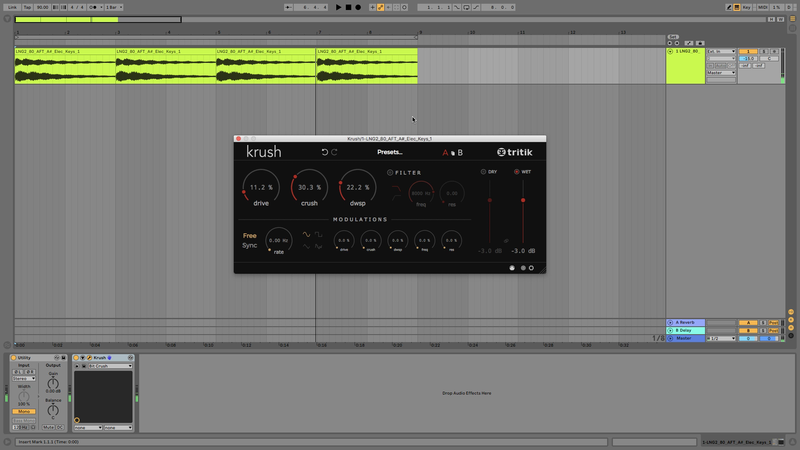The image size is (800, 450).
Task: Click the Tap tempo button
Action: (28, 7)
